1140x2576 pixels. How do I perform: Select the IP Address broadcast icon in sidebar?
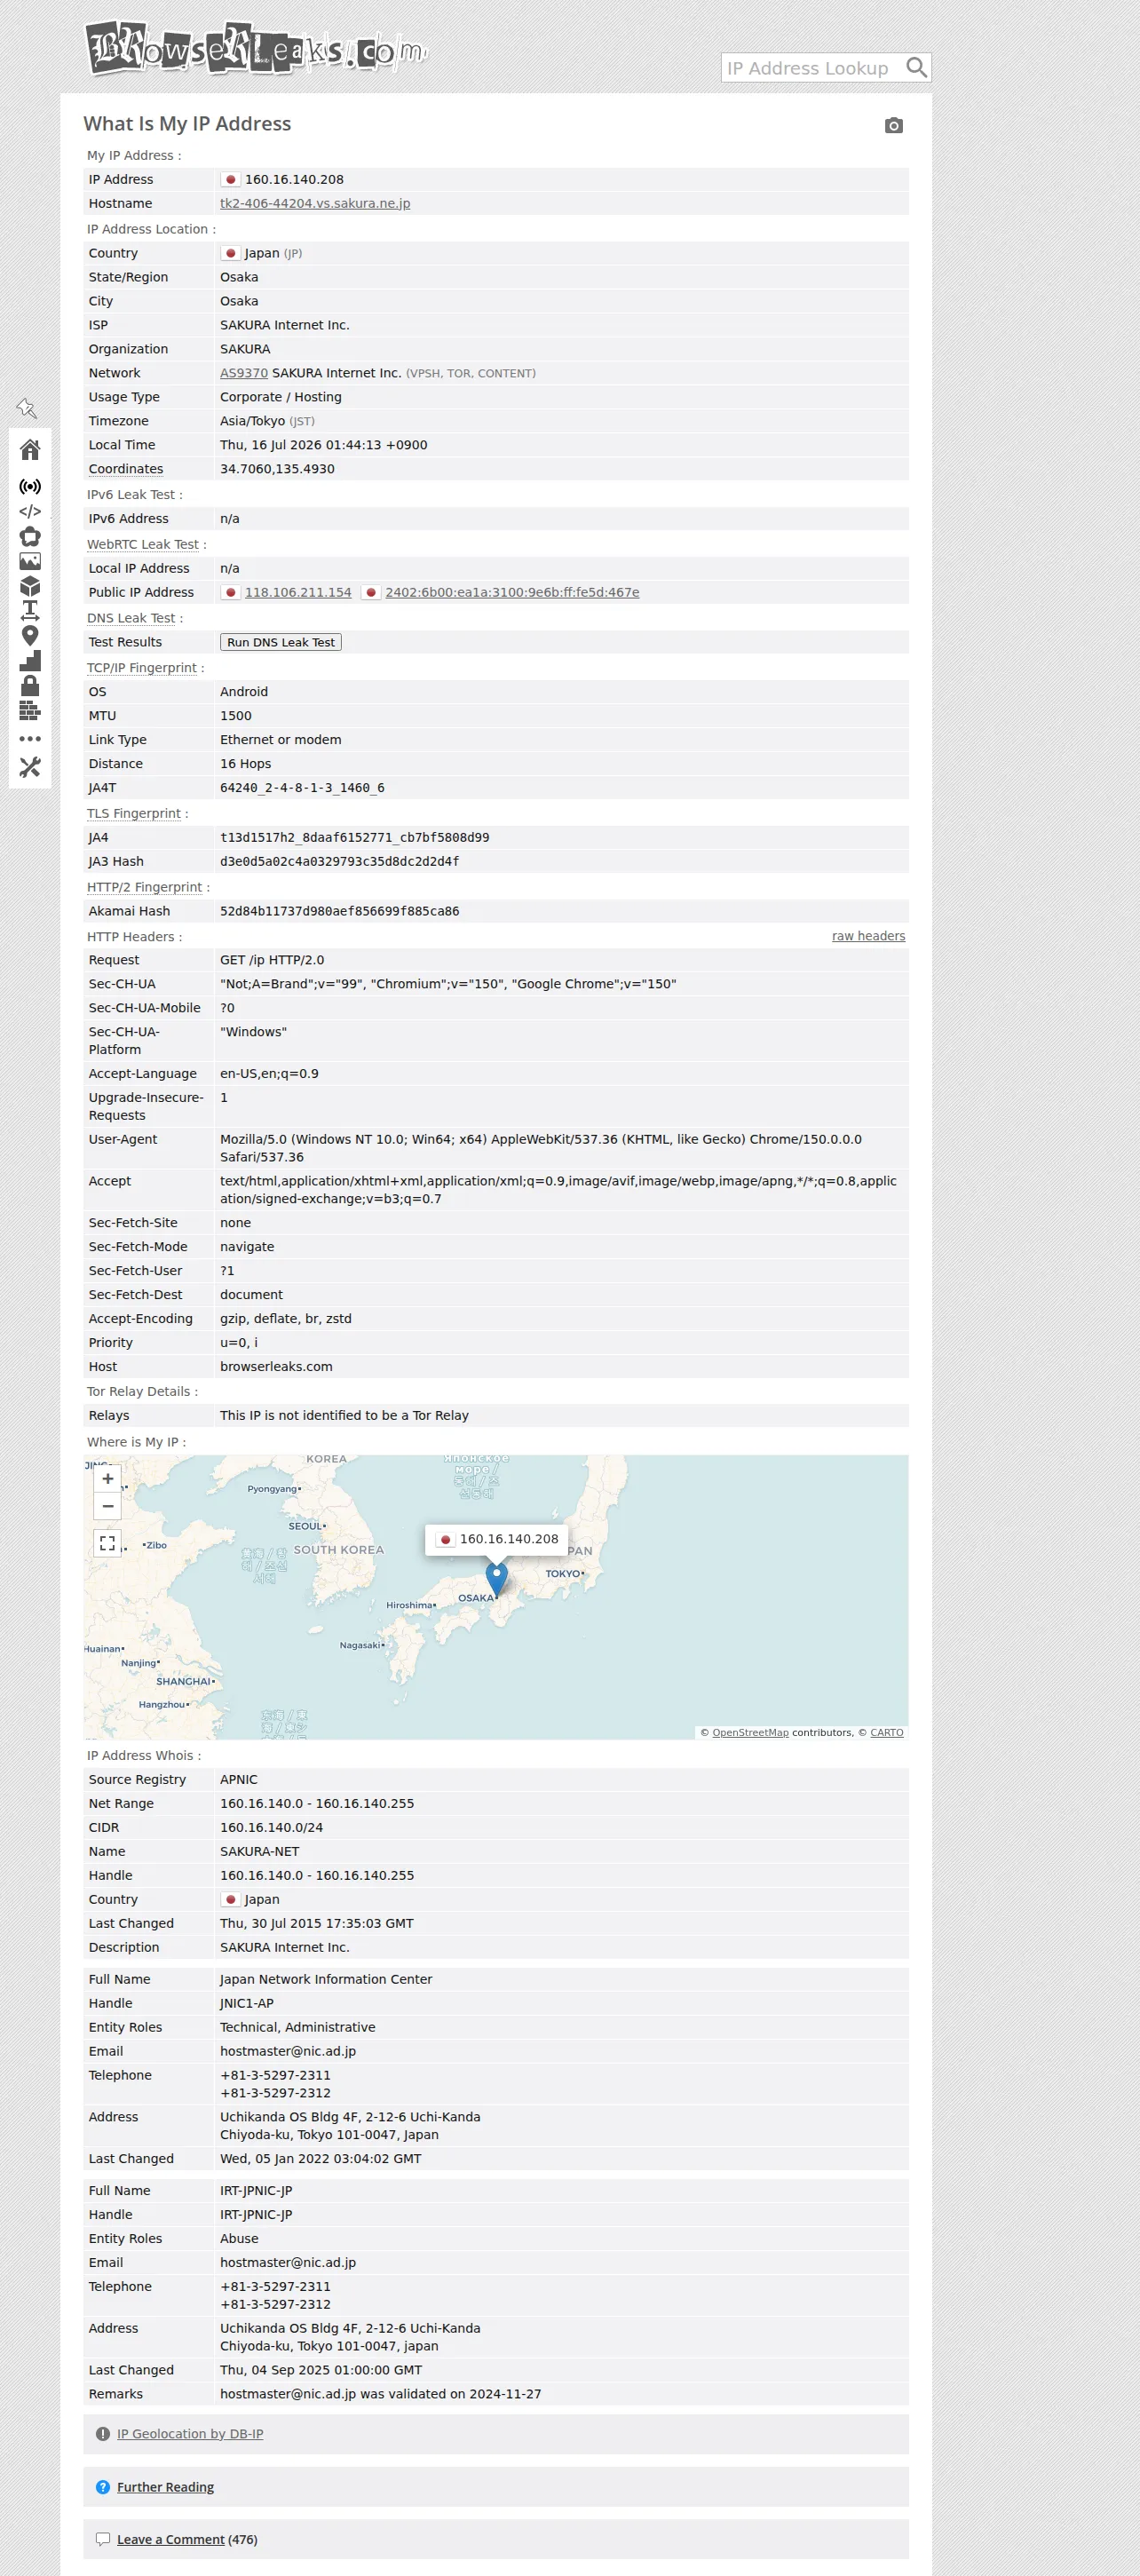click(30, 487)
